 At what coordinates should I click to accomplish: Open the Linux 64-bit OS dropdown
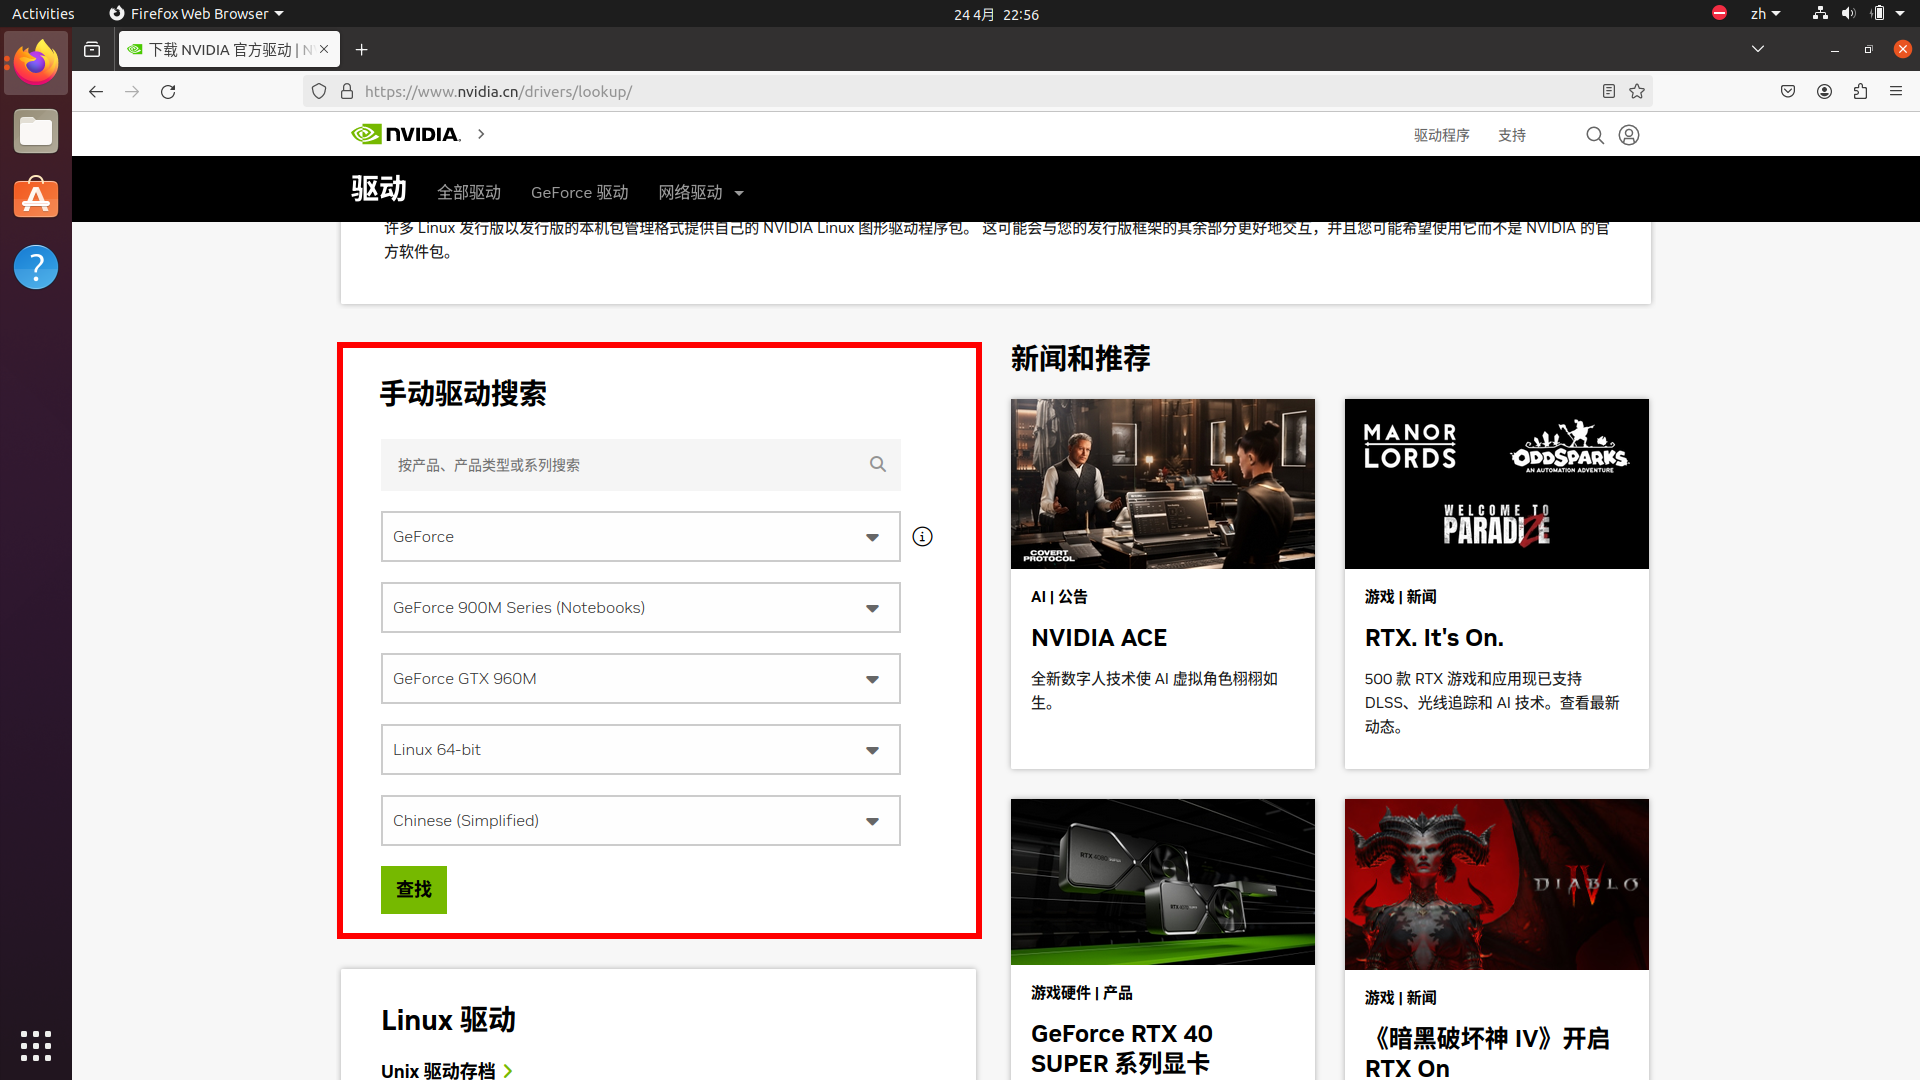coord(640,750)
